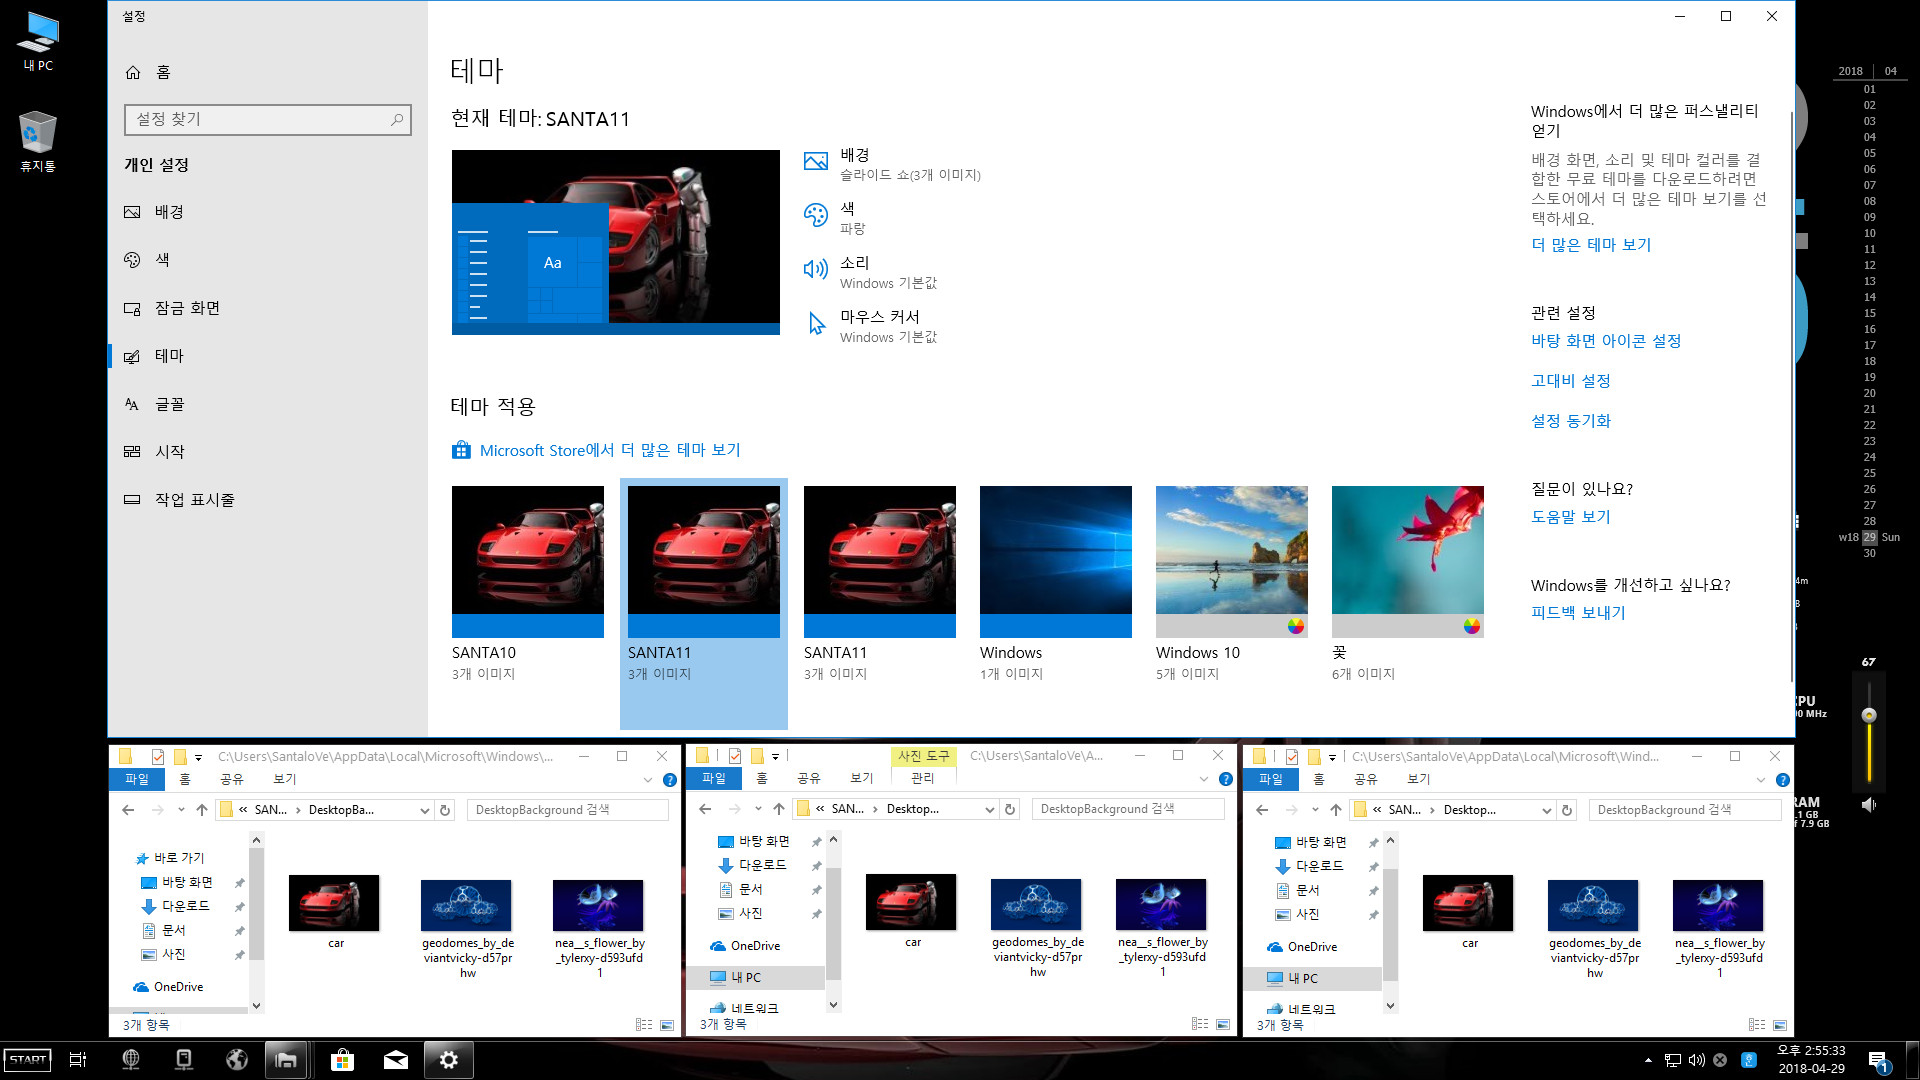The width and height of the screenshot is (1920, 1080).
Task: Open Microsoft Store from the taskbar
Action: point(343,1060)
